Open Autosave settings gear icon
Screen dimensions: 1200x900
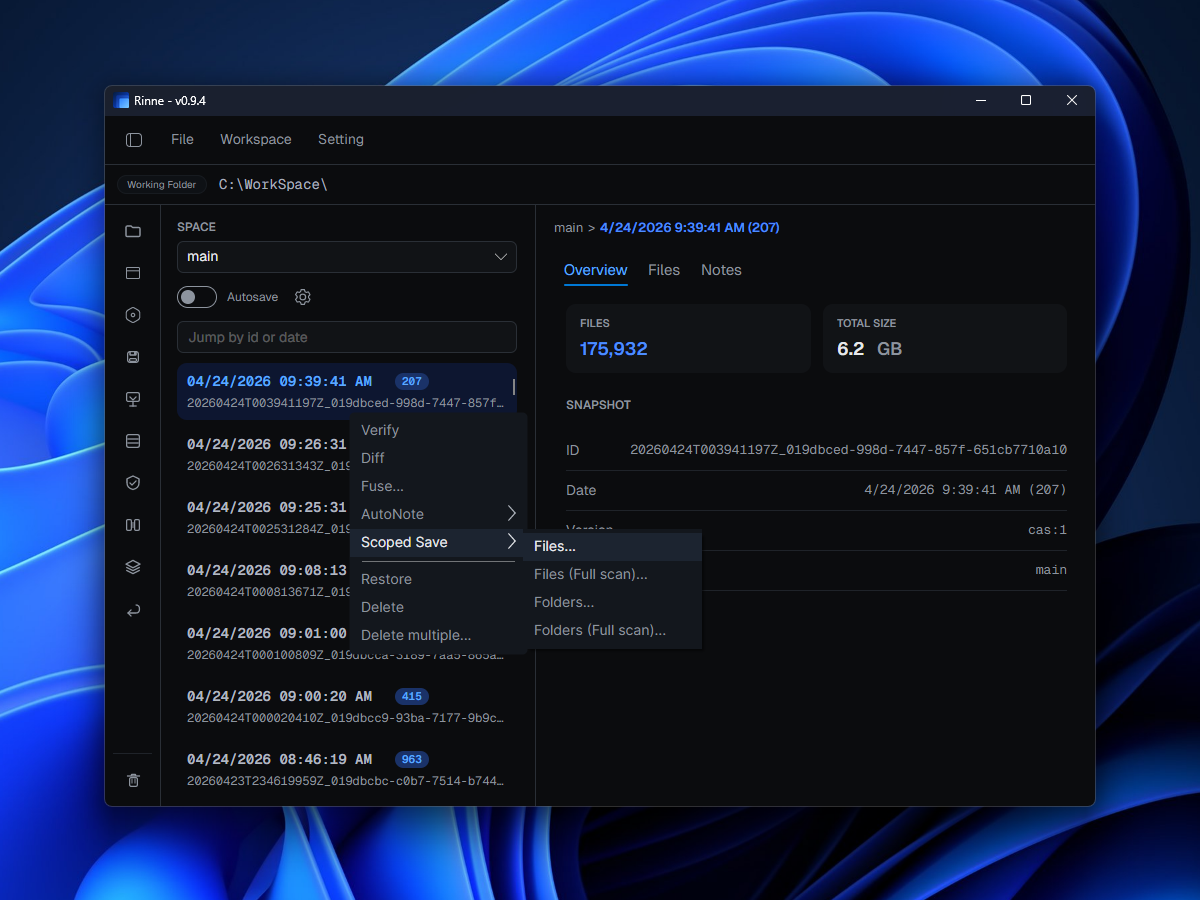click(x=303, y=297)
